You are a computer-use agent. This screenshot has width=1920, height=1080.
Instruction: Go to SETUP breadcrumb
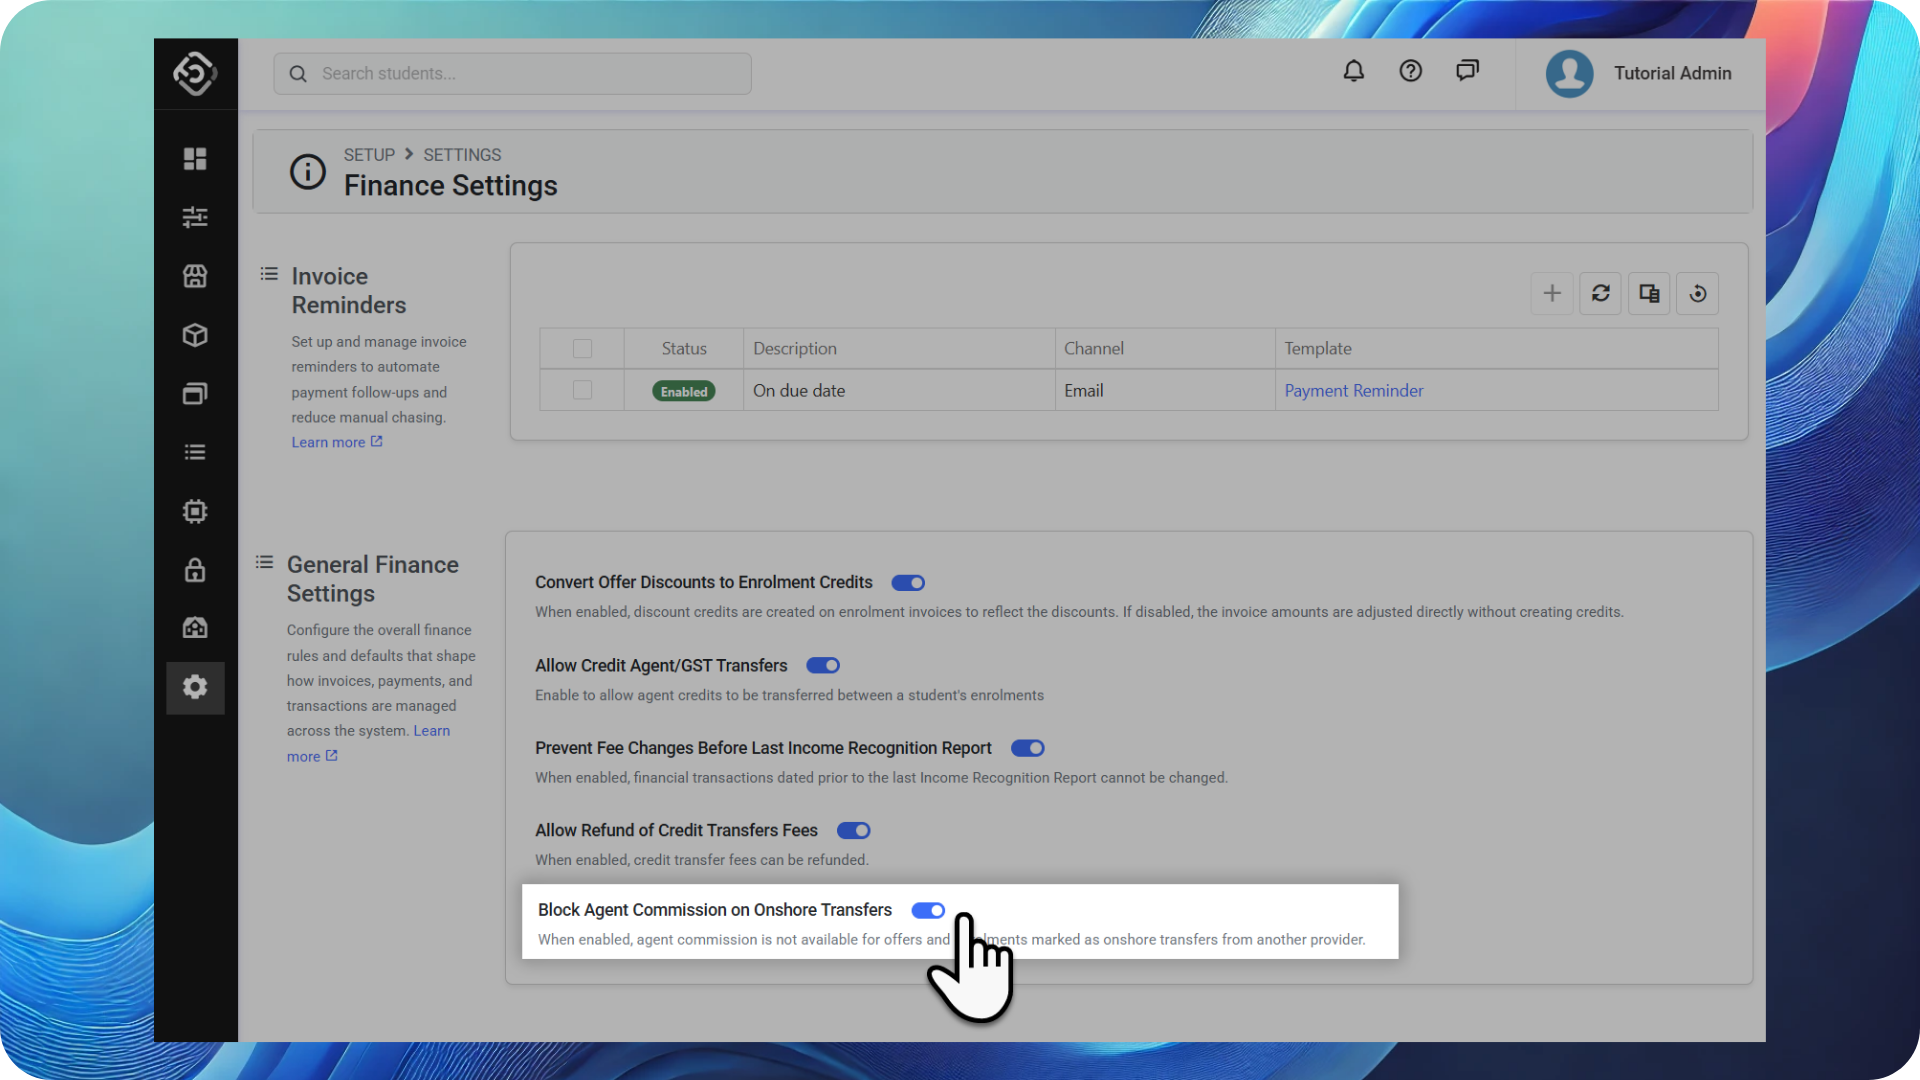click(369, 155)
